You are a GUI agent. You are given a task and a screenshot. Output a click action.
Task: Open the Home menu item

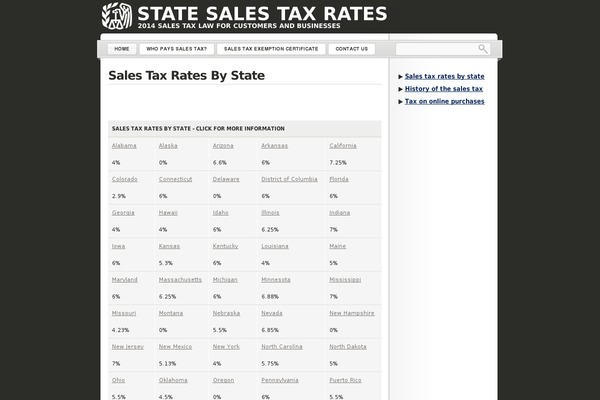click(x=122, y=49)
